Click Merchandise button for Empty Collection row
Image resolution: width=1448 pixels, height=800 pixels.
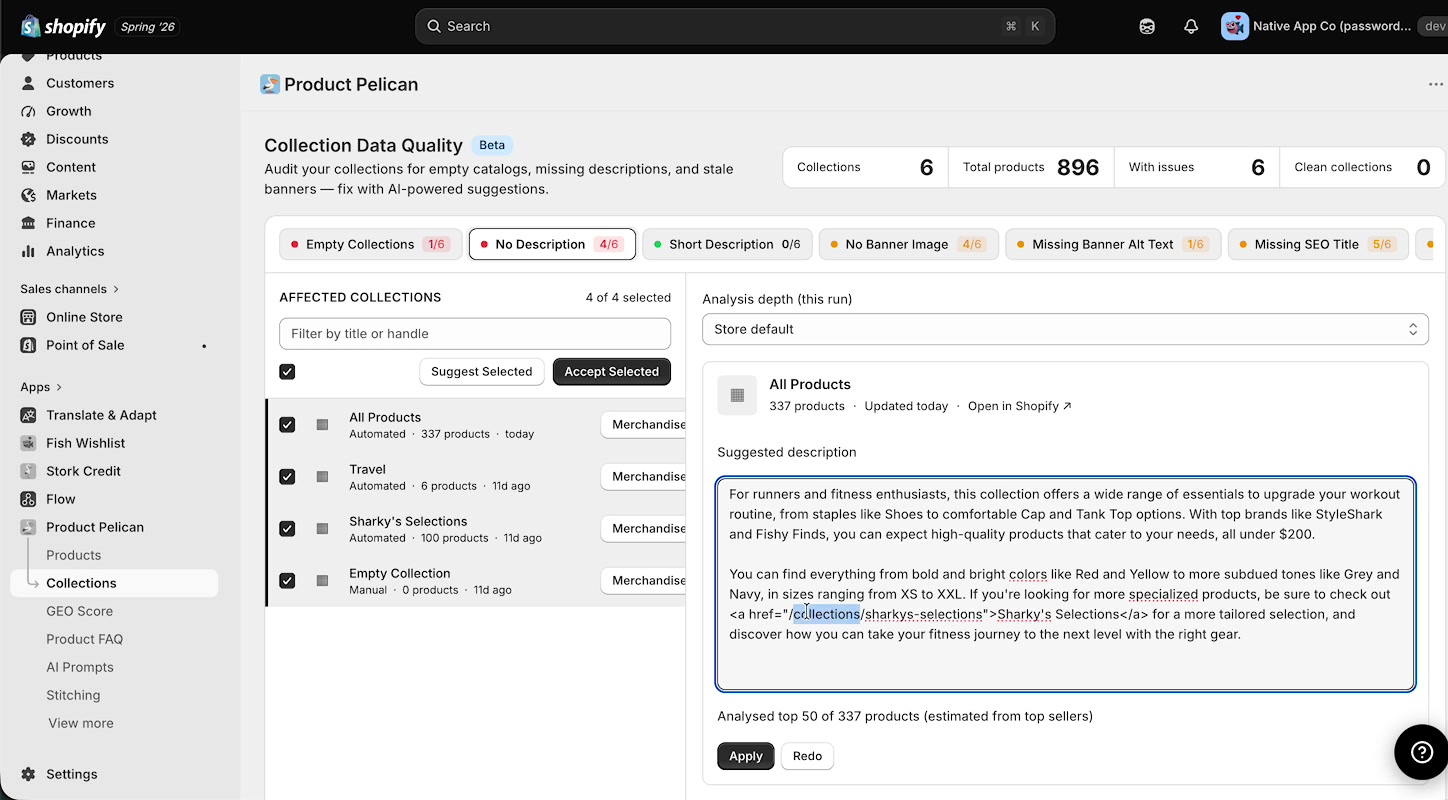pos(643,581)
